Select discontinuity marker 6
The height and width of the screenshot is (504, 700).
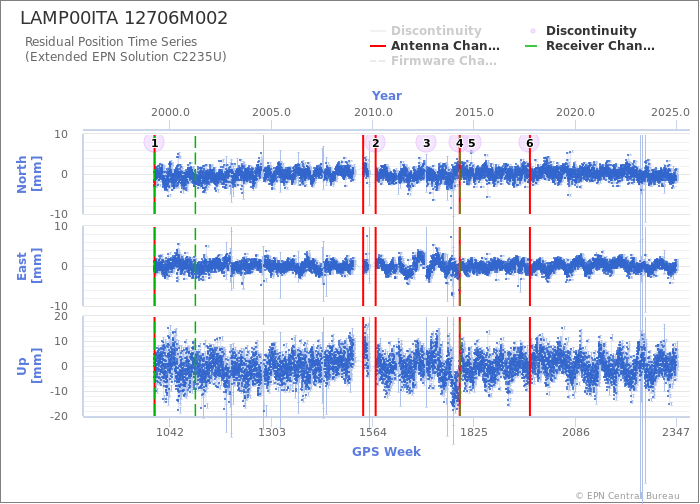pos(529,143)
